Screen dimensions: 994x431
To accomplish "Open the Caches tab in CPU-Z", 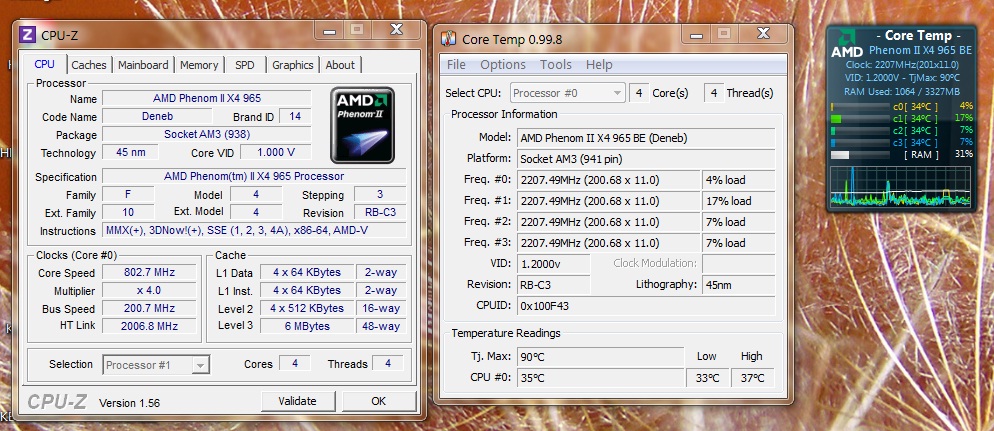I will 89,65.
